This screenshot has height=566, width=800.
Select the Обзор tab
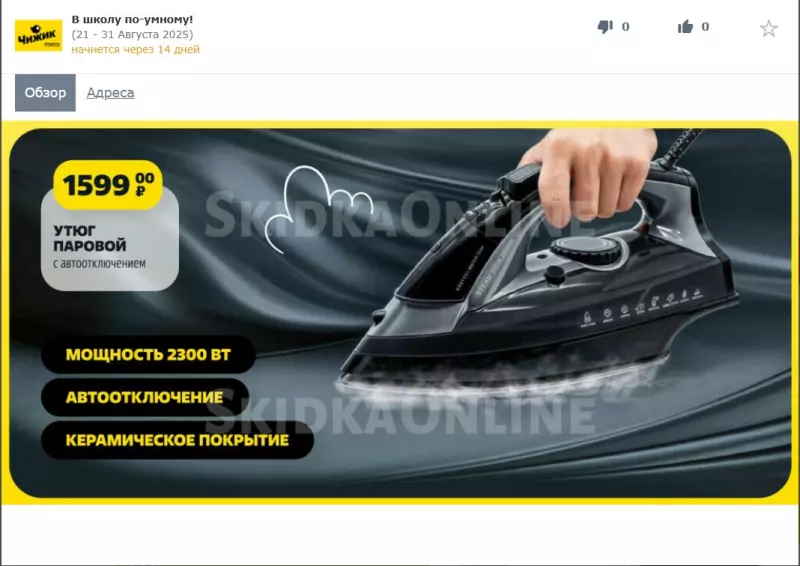coord(45,93)
